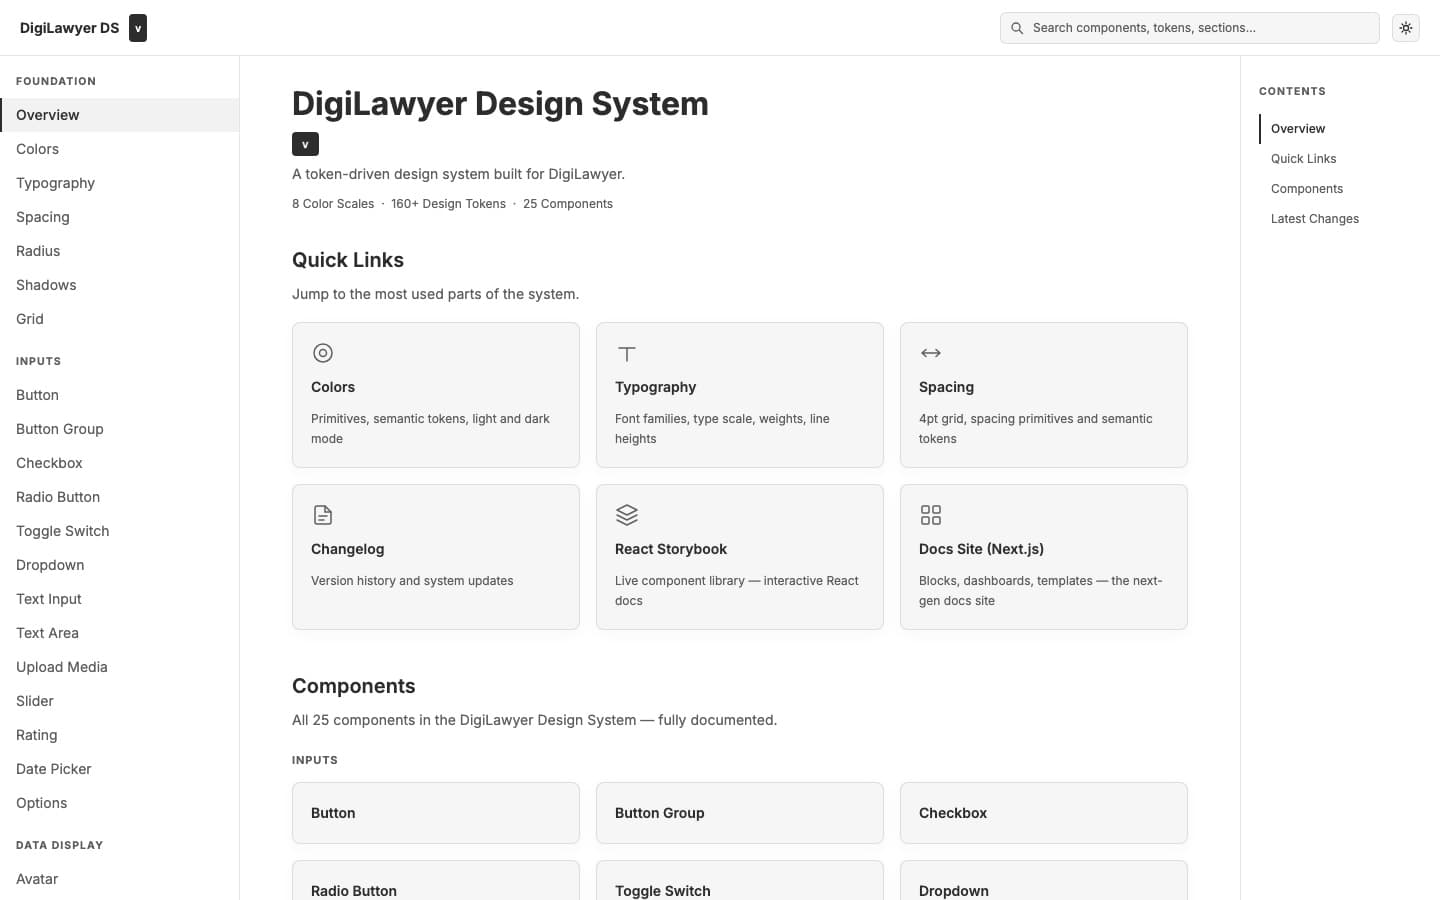Screen dimensions: 1440x900
Task: Open Checkbox in the sidebar
Action: coord(120,463)
